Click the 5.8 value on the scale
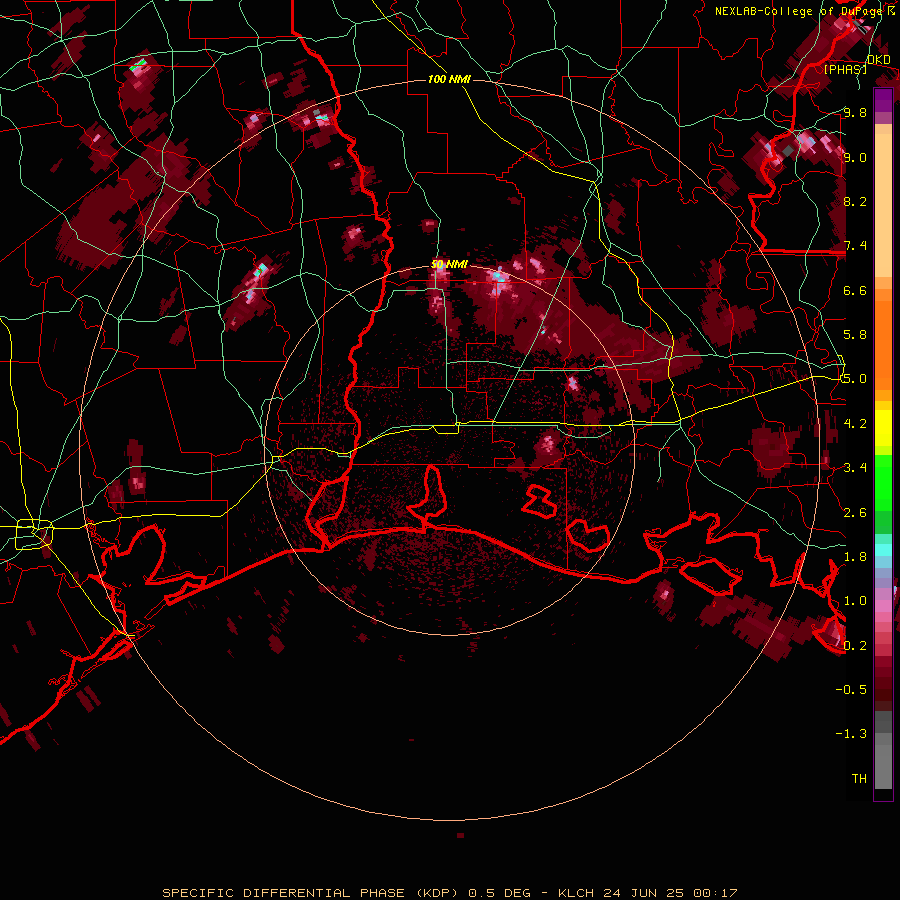The height and width of the screenshot is (900, 900). point(855,335)
